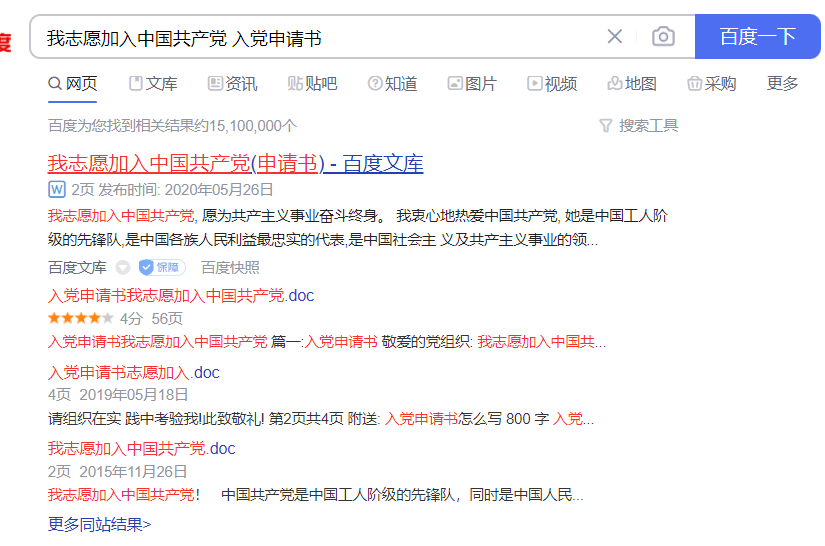Open result 我志愿加入中国共产党(申请书) - 百度文库
The height and width of the screenshot is (546, 825).
click(x=235, y=164)
